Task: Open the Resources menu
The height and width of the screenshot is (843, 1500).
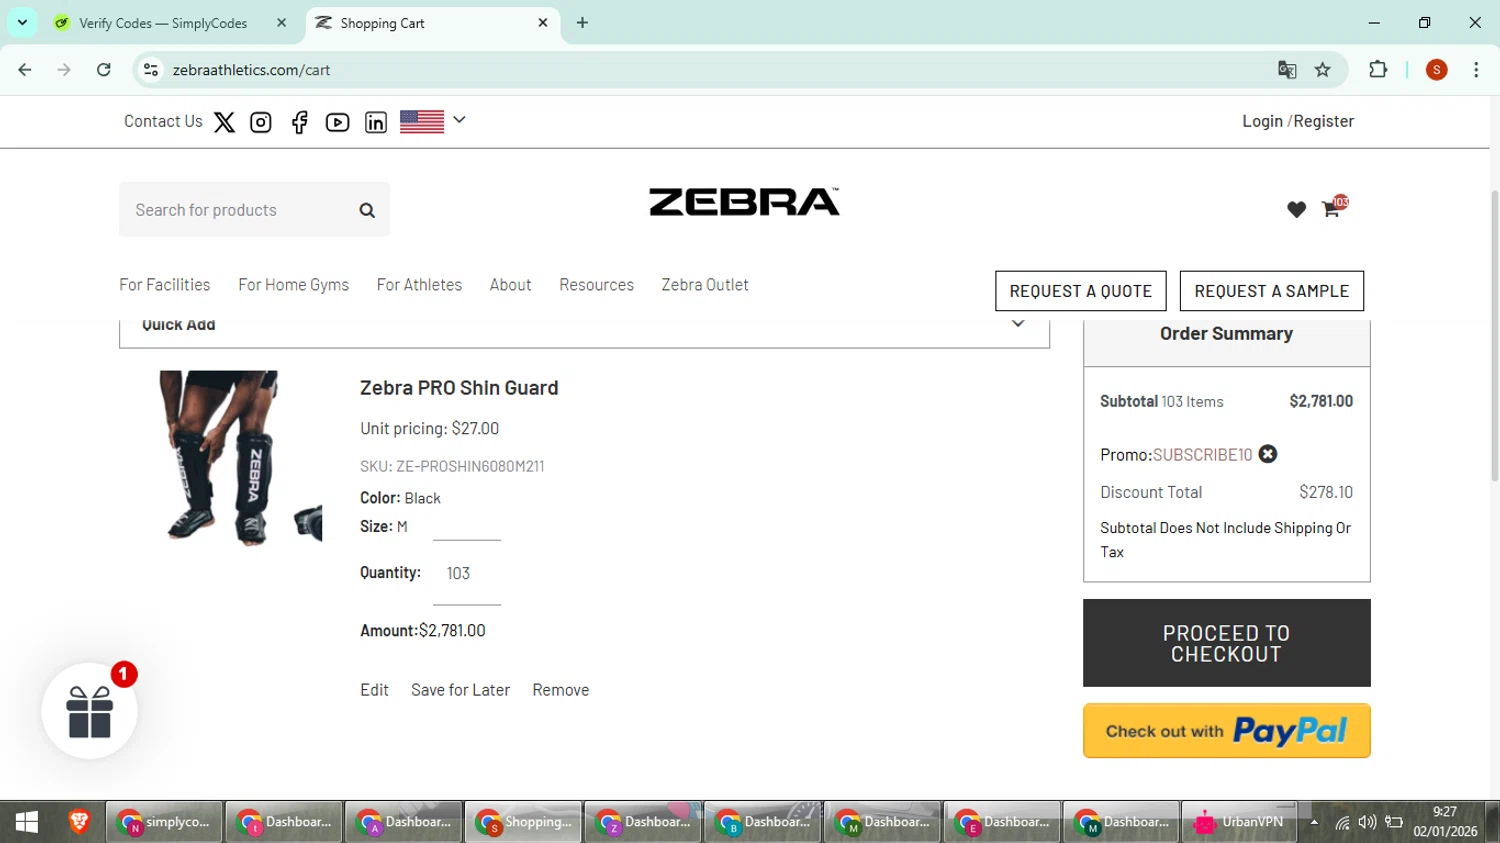Action: [x=596, y=285]
